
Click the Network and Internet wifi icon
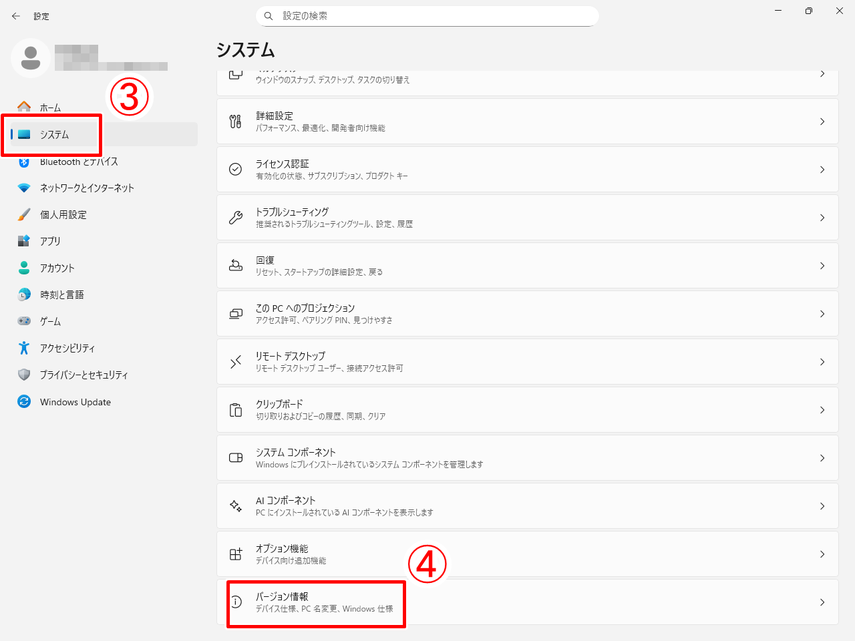24,188
